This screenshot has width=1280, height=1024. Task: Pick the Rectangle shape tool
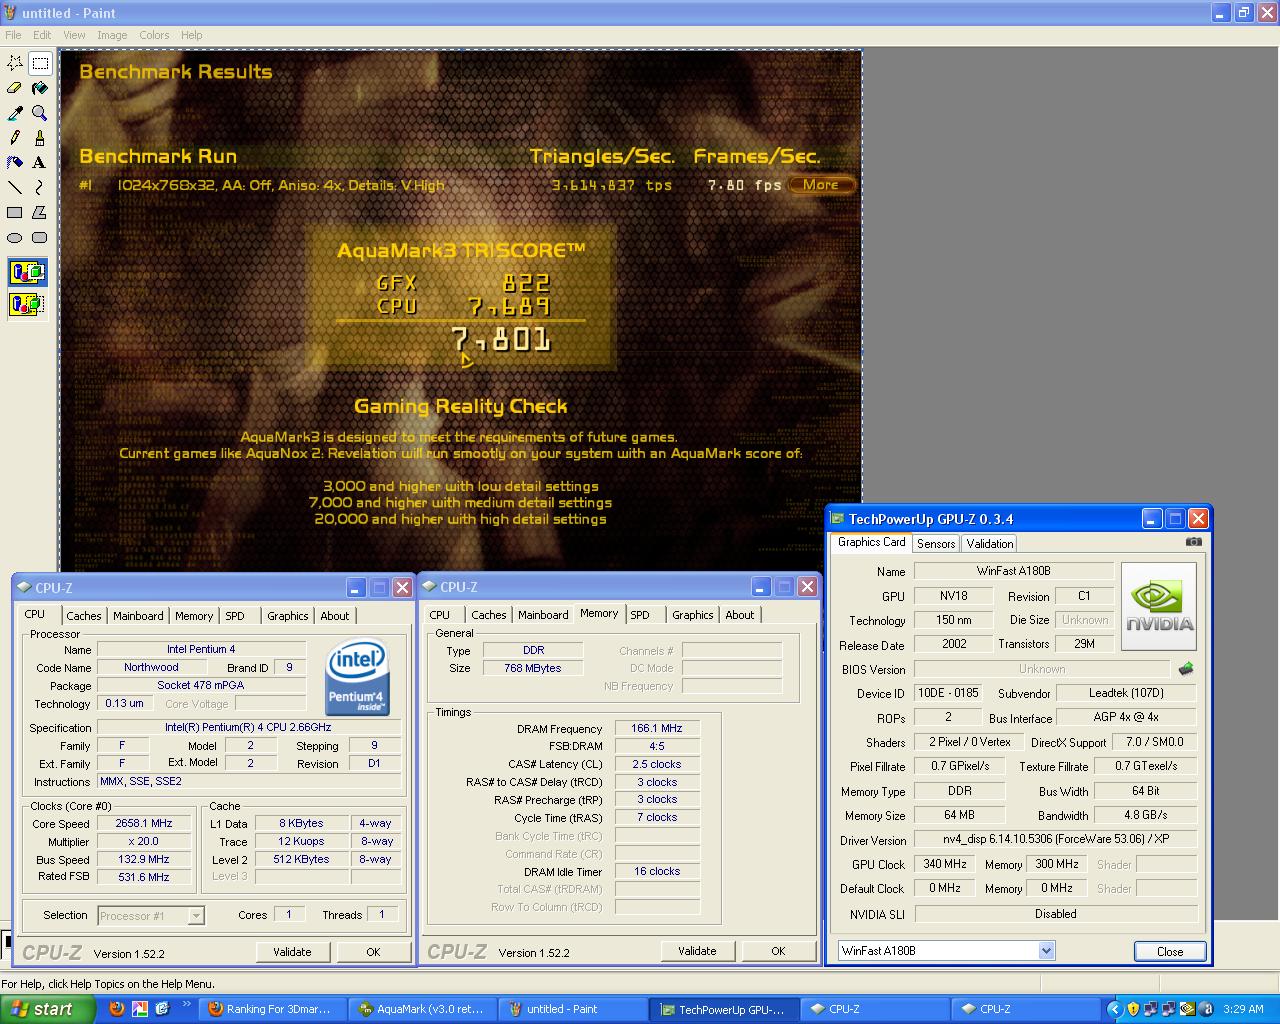coord(15,212)
